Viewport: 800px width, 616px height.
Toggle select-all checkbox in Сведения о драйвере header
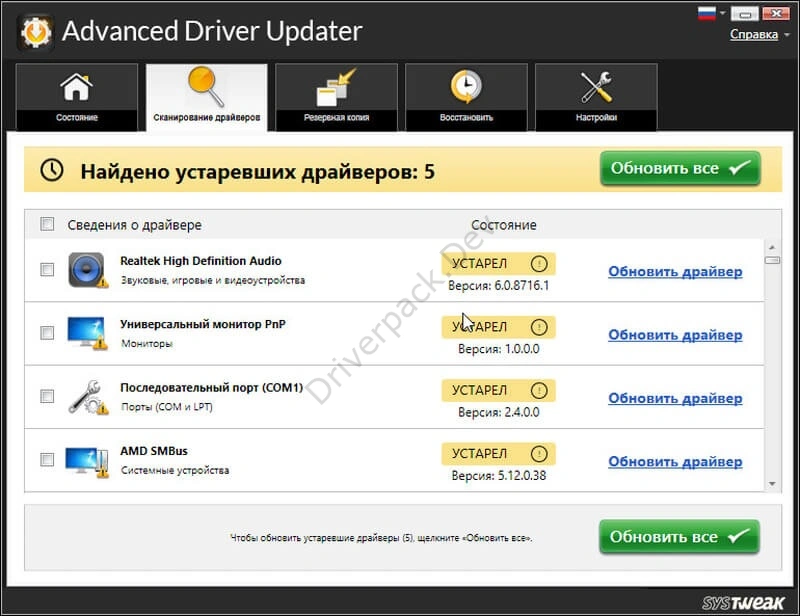tap(47, 224)
